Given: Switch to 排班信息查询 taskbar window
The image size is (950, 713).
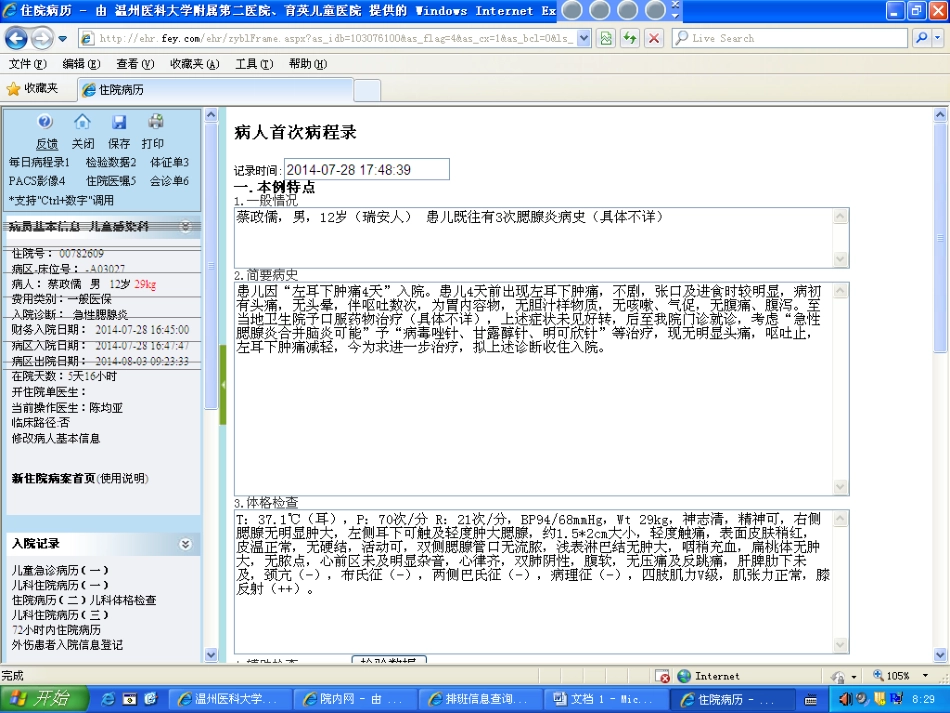Looking at the screenshot, I should (x=480, y=699).
